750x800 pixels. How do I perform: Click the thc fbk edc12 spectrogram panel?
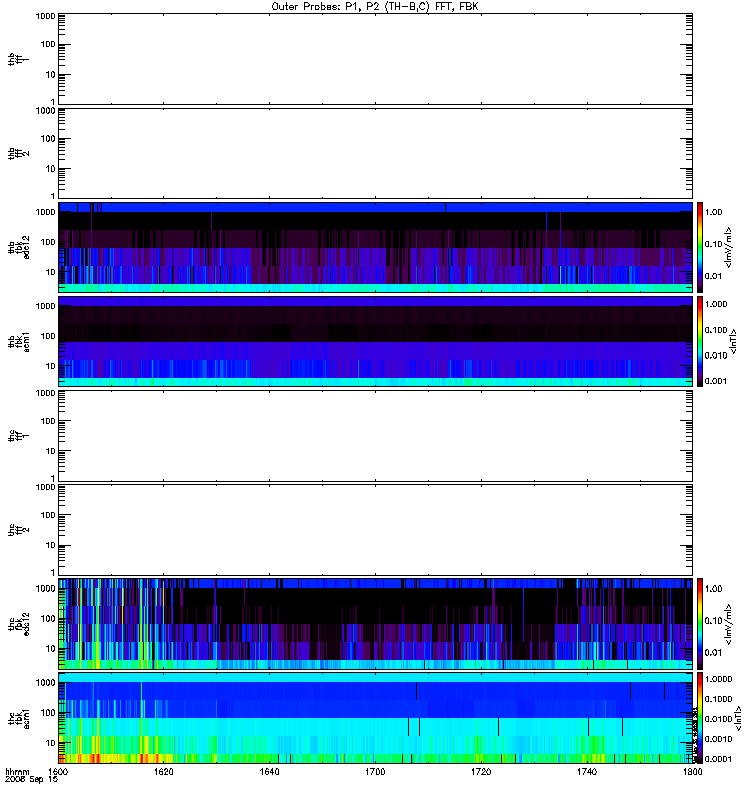376,624
